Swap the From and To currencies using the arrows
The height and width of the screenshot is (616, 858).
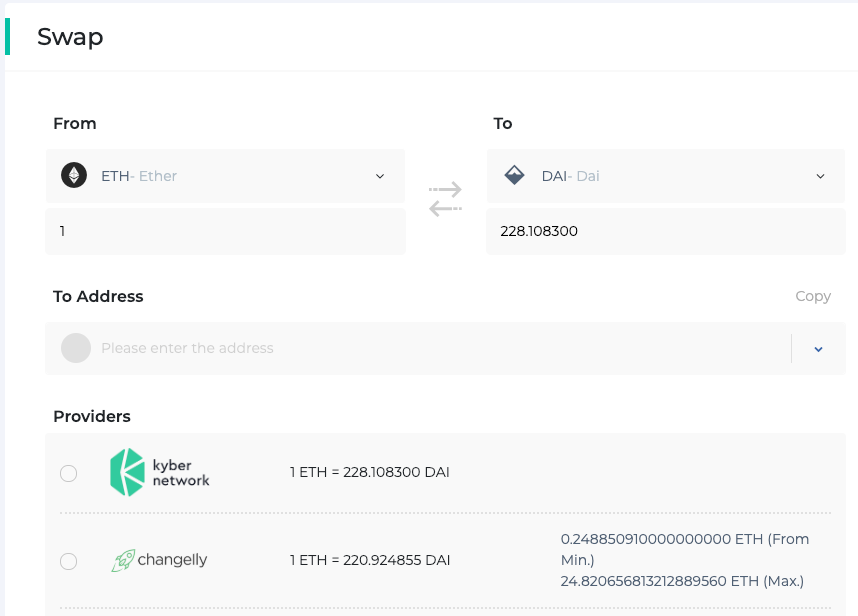(x=445, y=199)
